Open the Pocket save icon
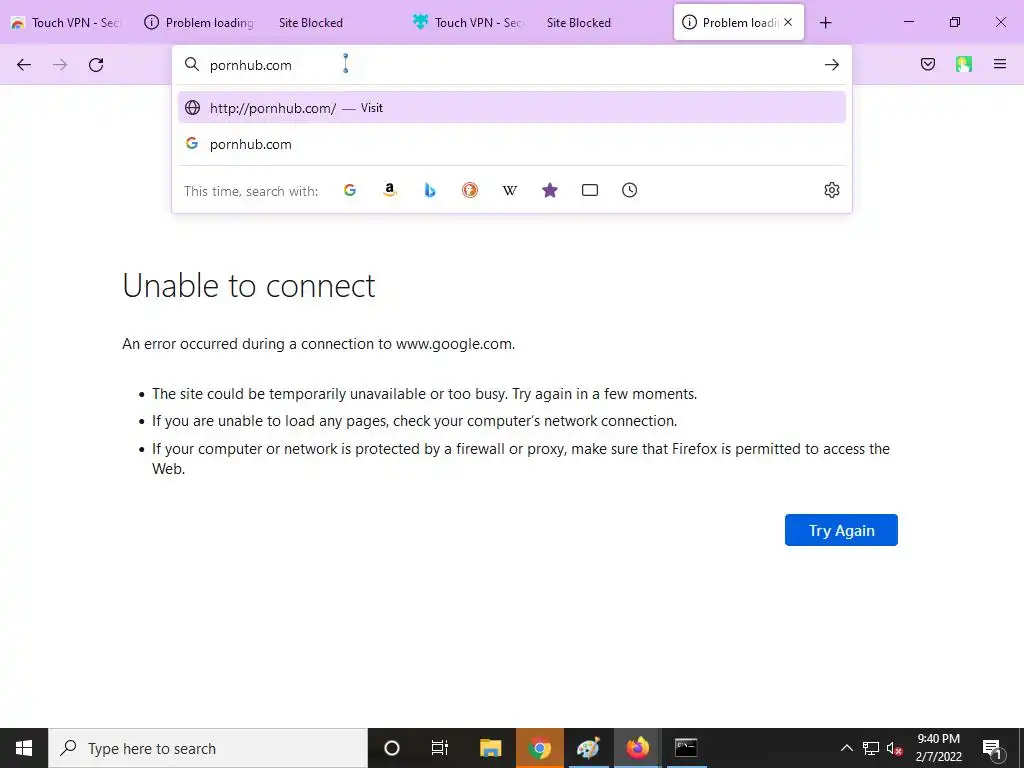This screenshot has height=768, width=1024. tap(928, 64)
